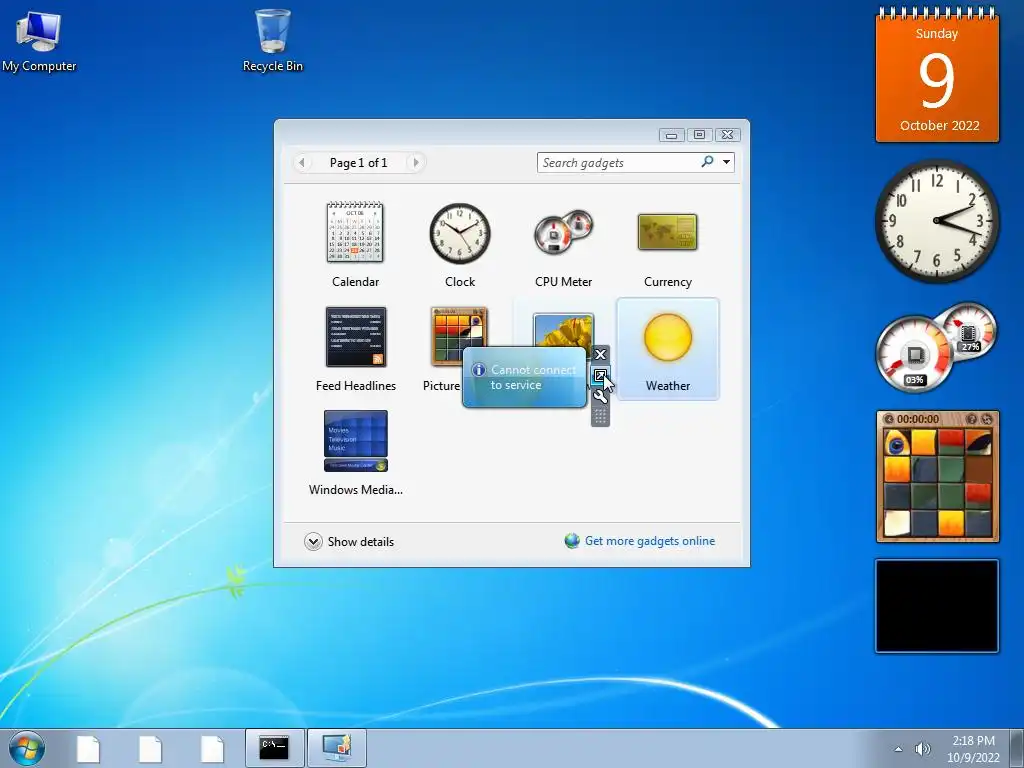Image resolution: width=1024 pixels, height=768 pixels.
Task: Click the search magnifier icon
Action: (x=707, y=161)
